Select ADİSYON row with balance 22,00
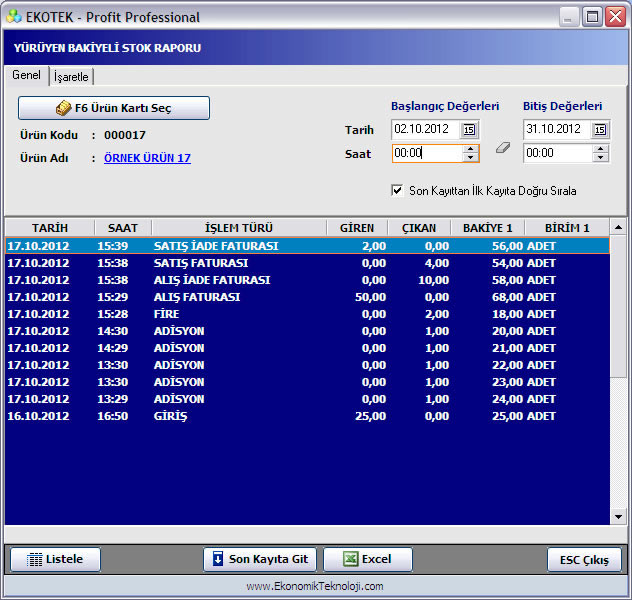Viewport: 632px width, 600px height. coord(308,365)
